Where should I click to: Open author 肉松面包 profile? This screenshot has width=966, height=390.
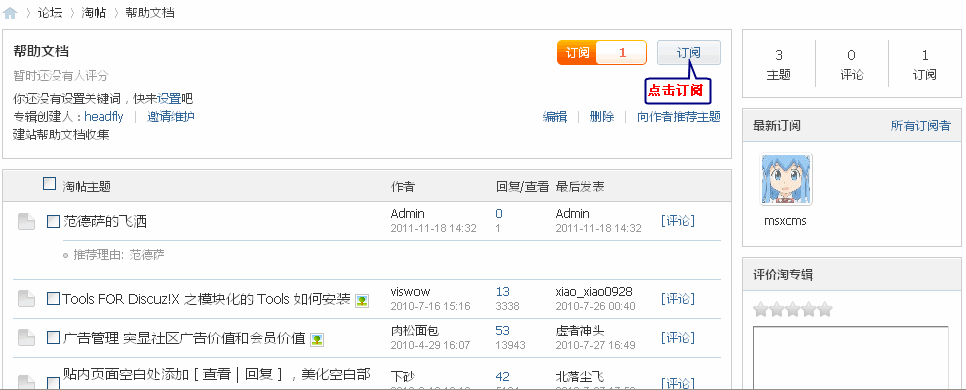pos(415,331)
